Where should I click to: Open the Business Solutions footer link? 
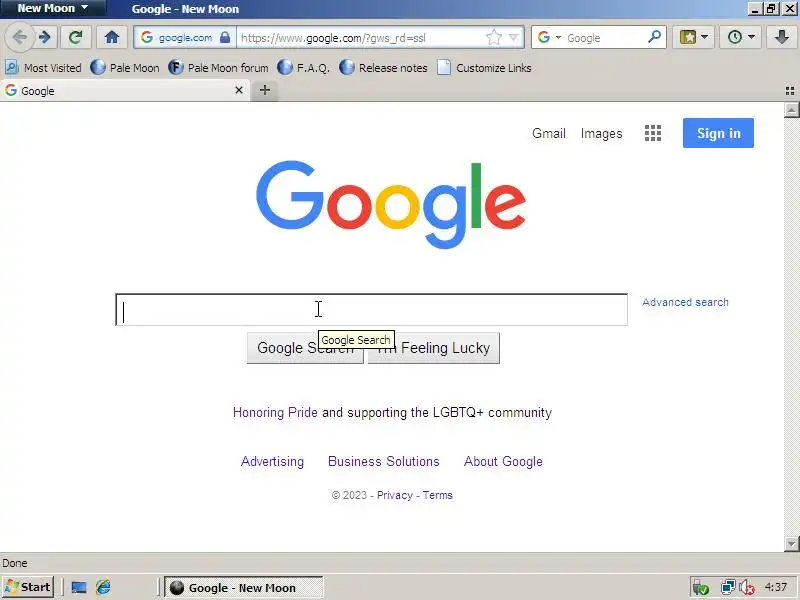(384, 461)
